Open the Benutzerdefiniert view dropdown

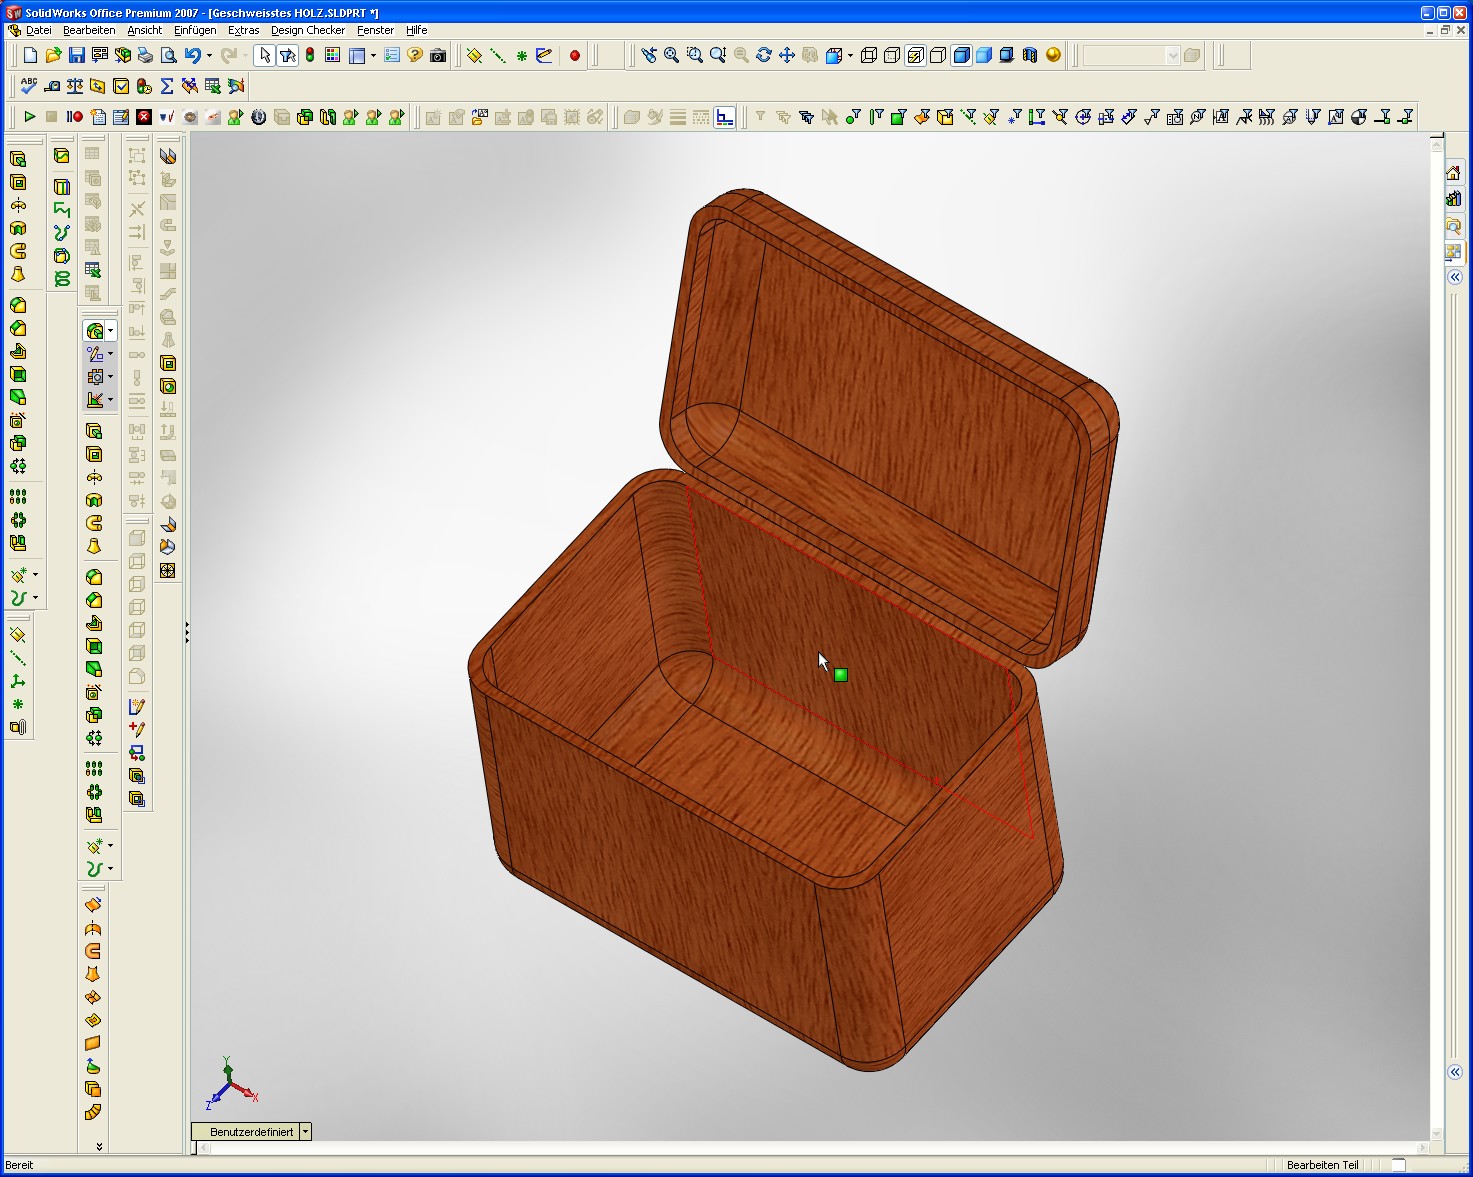point(305,1132)
